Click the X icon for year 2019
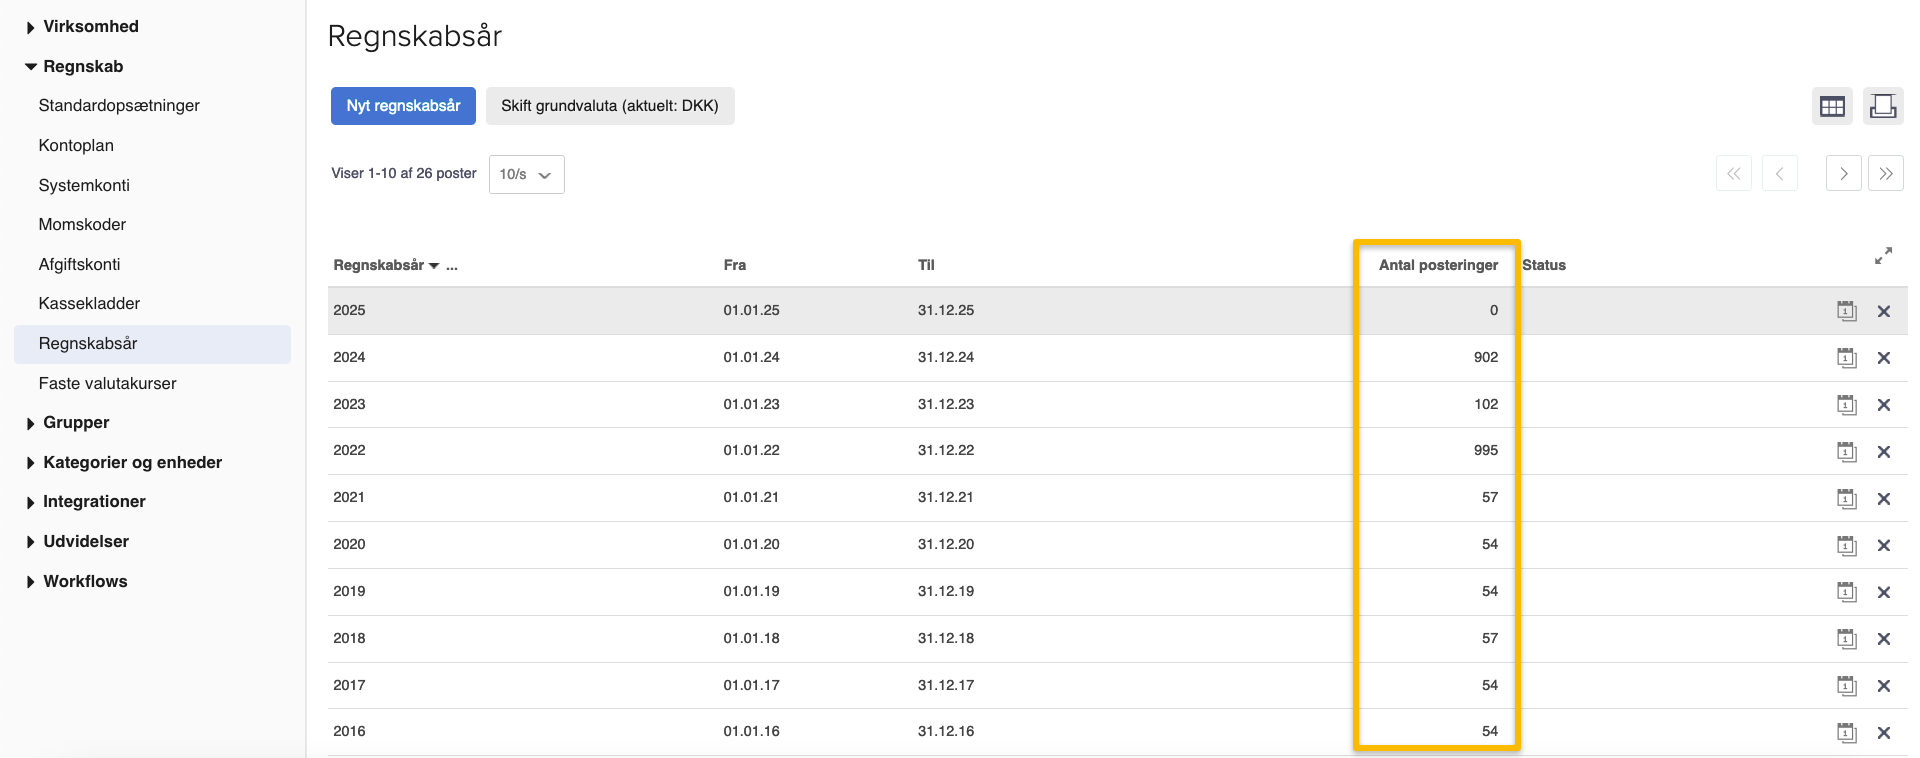Viewport: 1920px width, 758px height. tap(1884, 592)
